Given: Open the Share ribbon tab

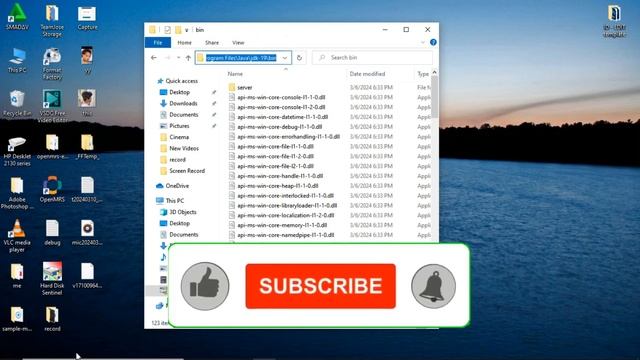Looking at the screenshot, I should pyautogui.click(x=212, y=42).
